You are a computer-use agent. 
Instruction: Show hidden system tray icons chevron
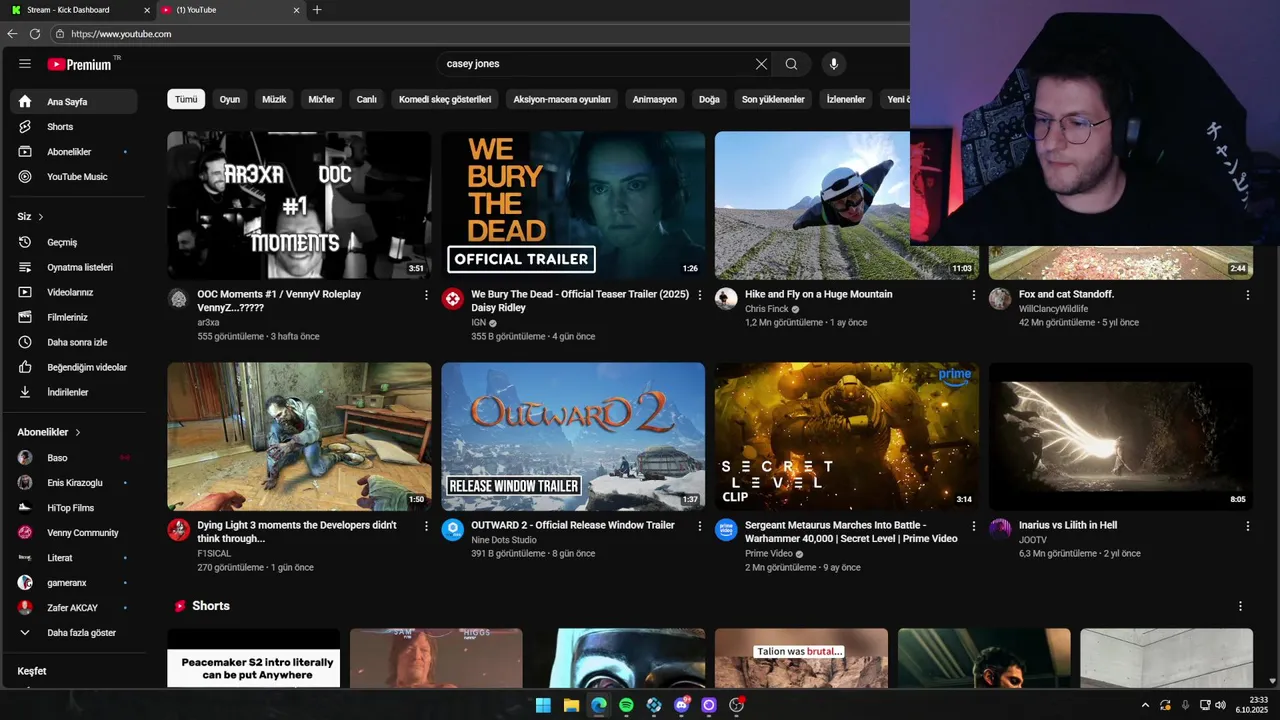(x=1145, y=705)
